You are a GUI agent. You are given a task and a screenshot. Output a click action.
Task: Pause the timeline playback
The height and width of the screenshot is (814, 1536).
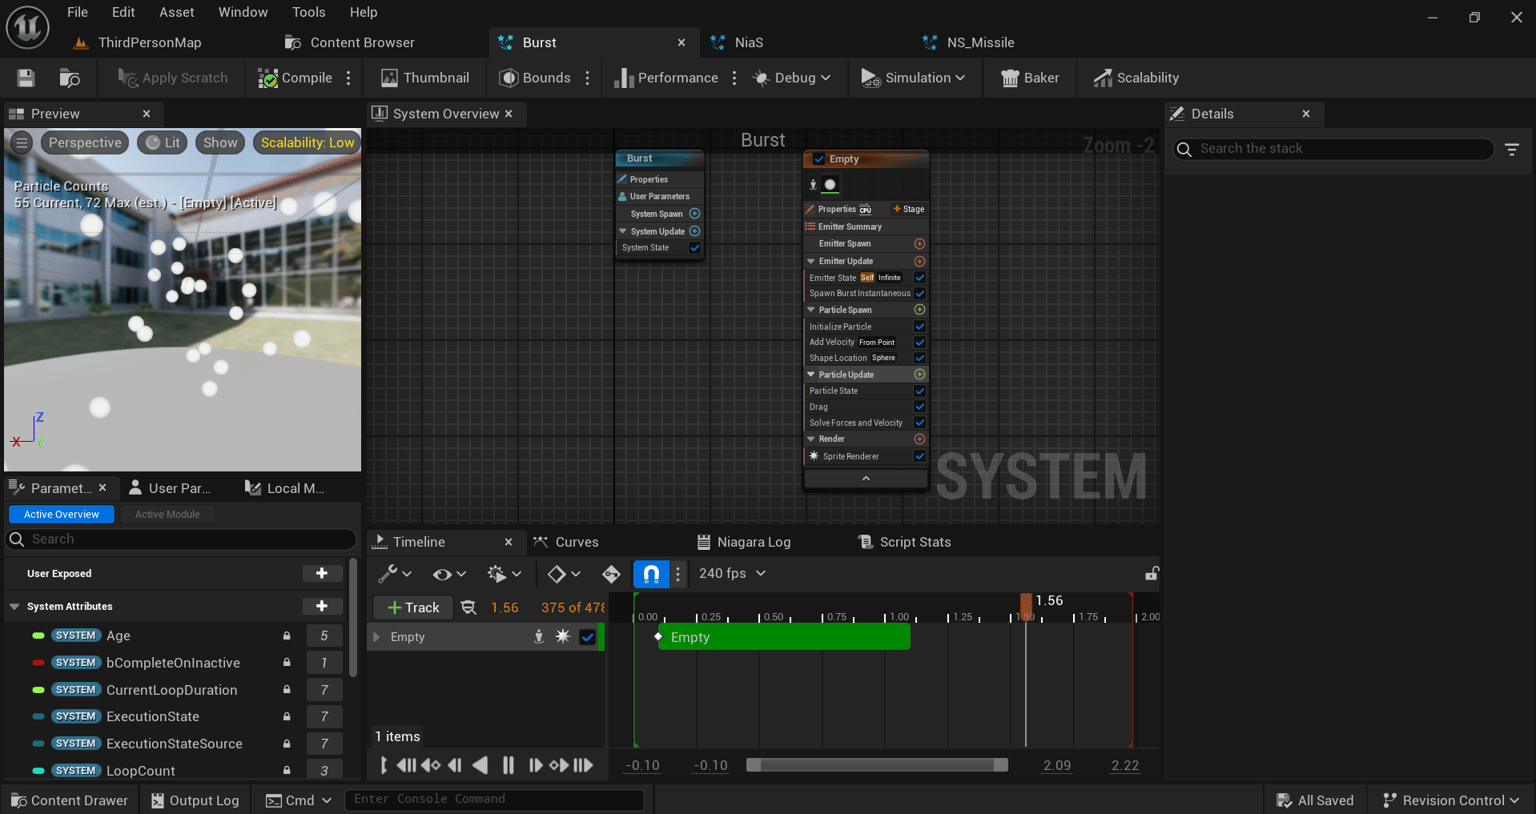[x=508, y=766]
